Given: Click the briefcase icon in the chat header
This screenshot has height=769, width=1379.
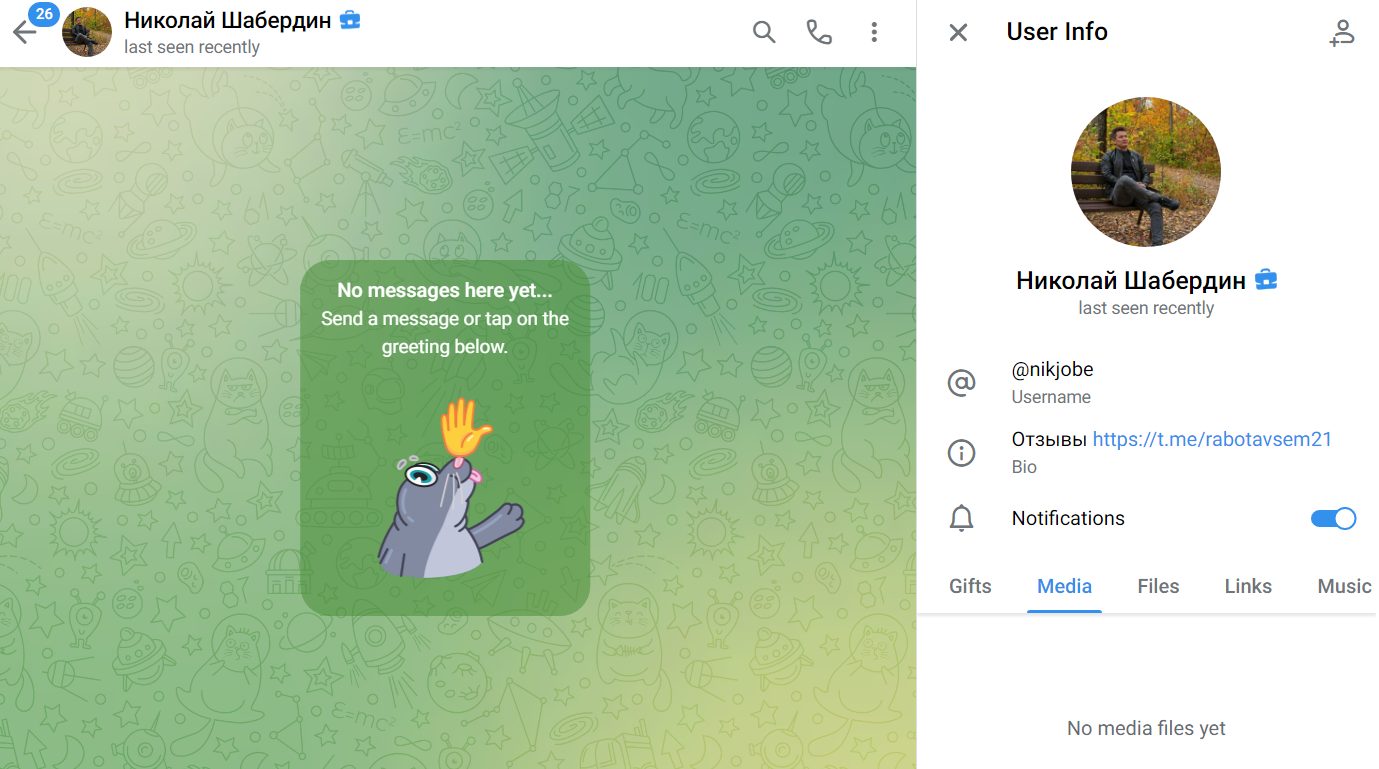Looking at the screenshot, I should 350,20.
